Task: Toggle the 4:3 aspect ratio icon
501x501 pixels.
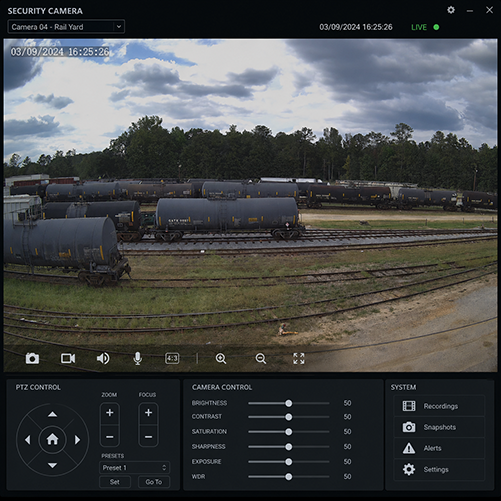Action: (x=172, y=359)
